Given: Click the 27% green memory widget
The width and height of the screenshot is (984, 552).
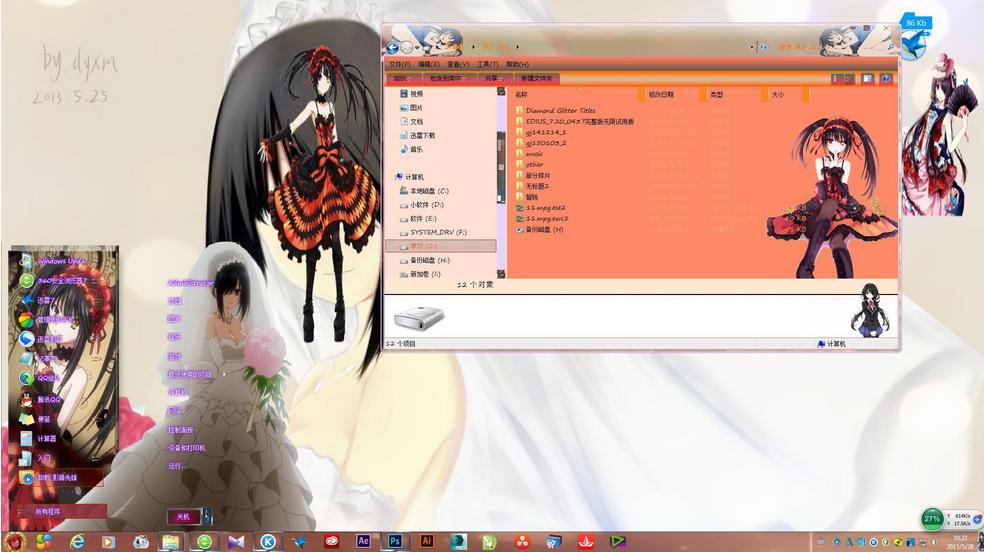Looking at the screenshot, I should 932,519.
